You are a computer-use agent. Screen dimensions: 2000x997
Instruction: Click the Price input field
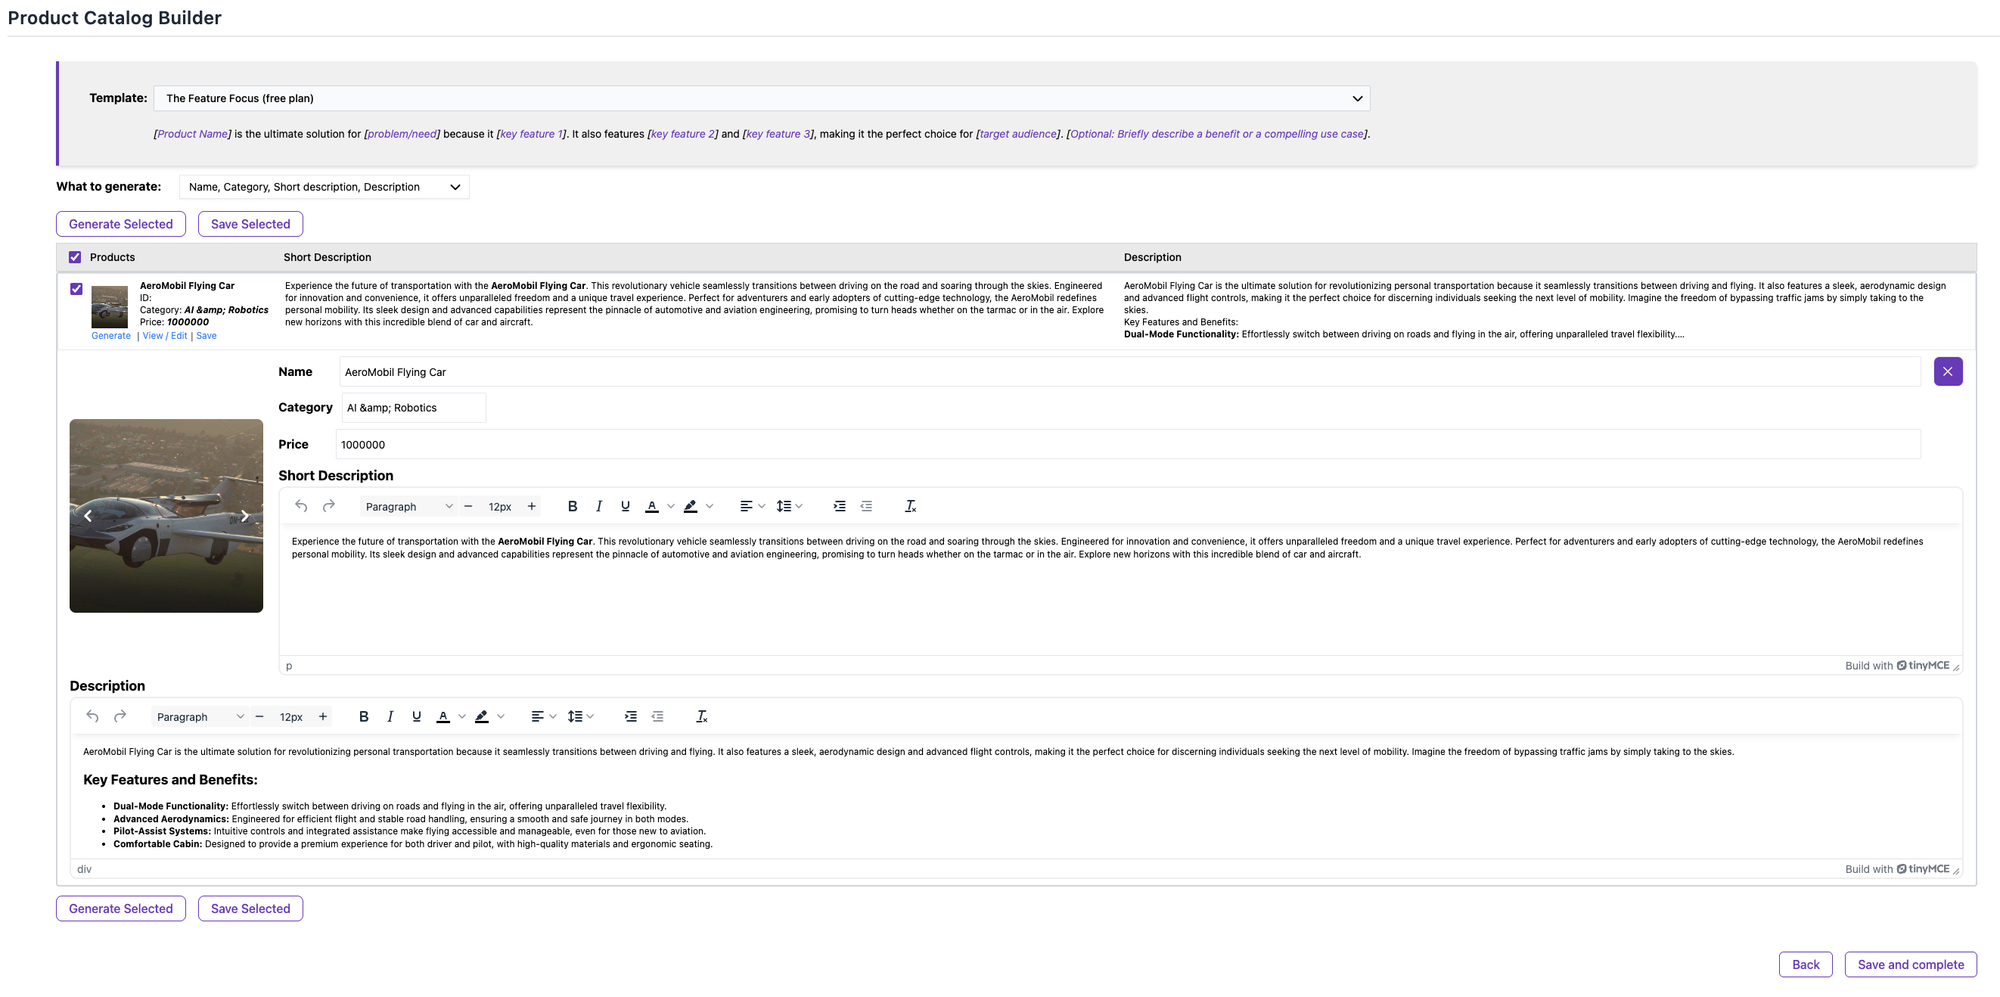pyautogui.click(x=1127, y=445)
